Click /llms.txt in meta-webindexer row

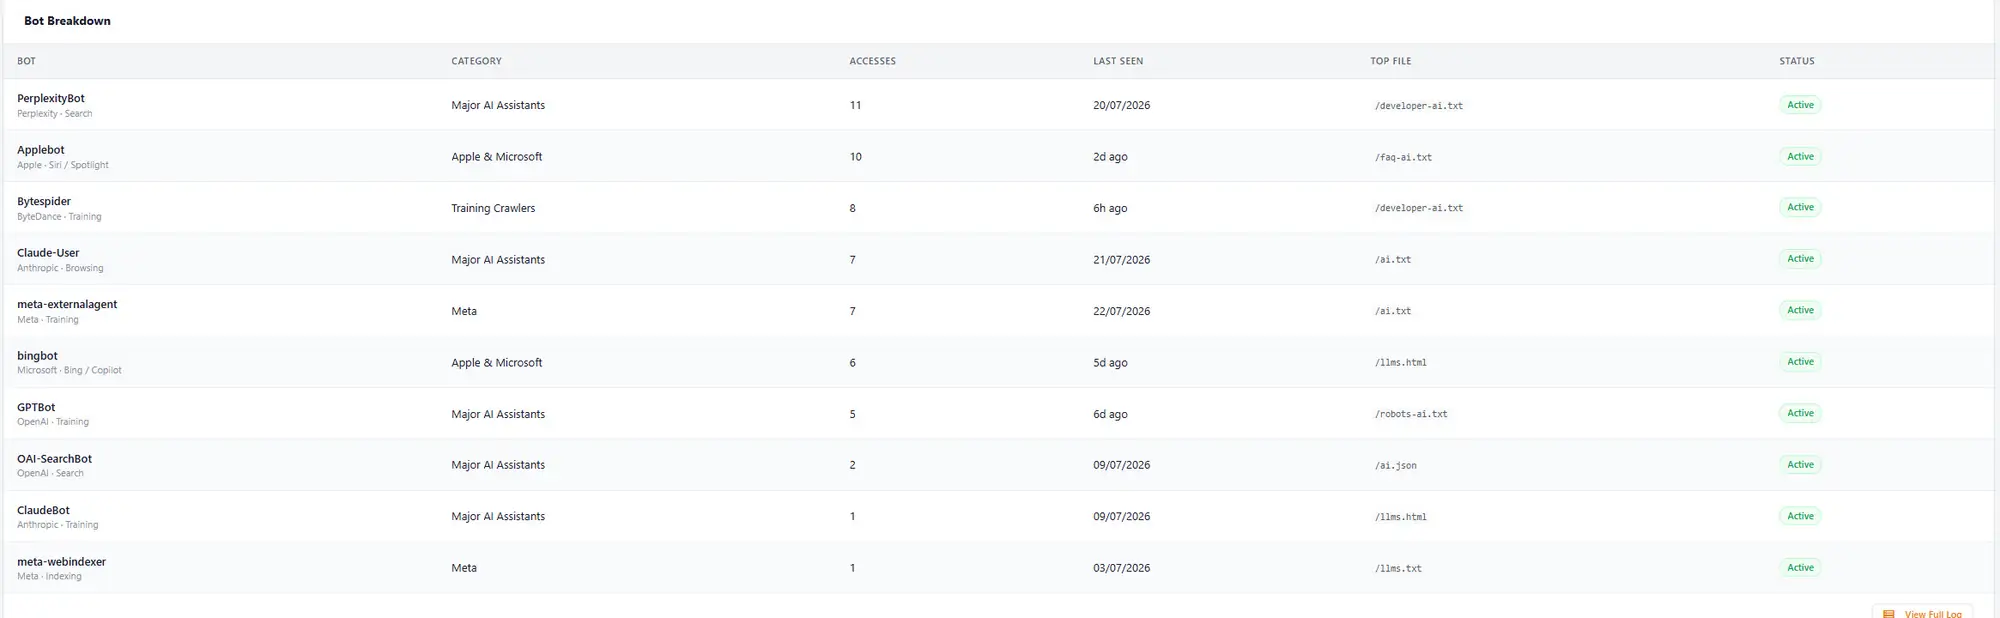click(x=1398, y=569)
